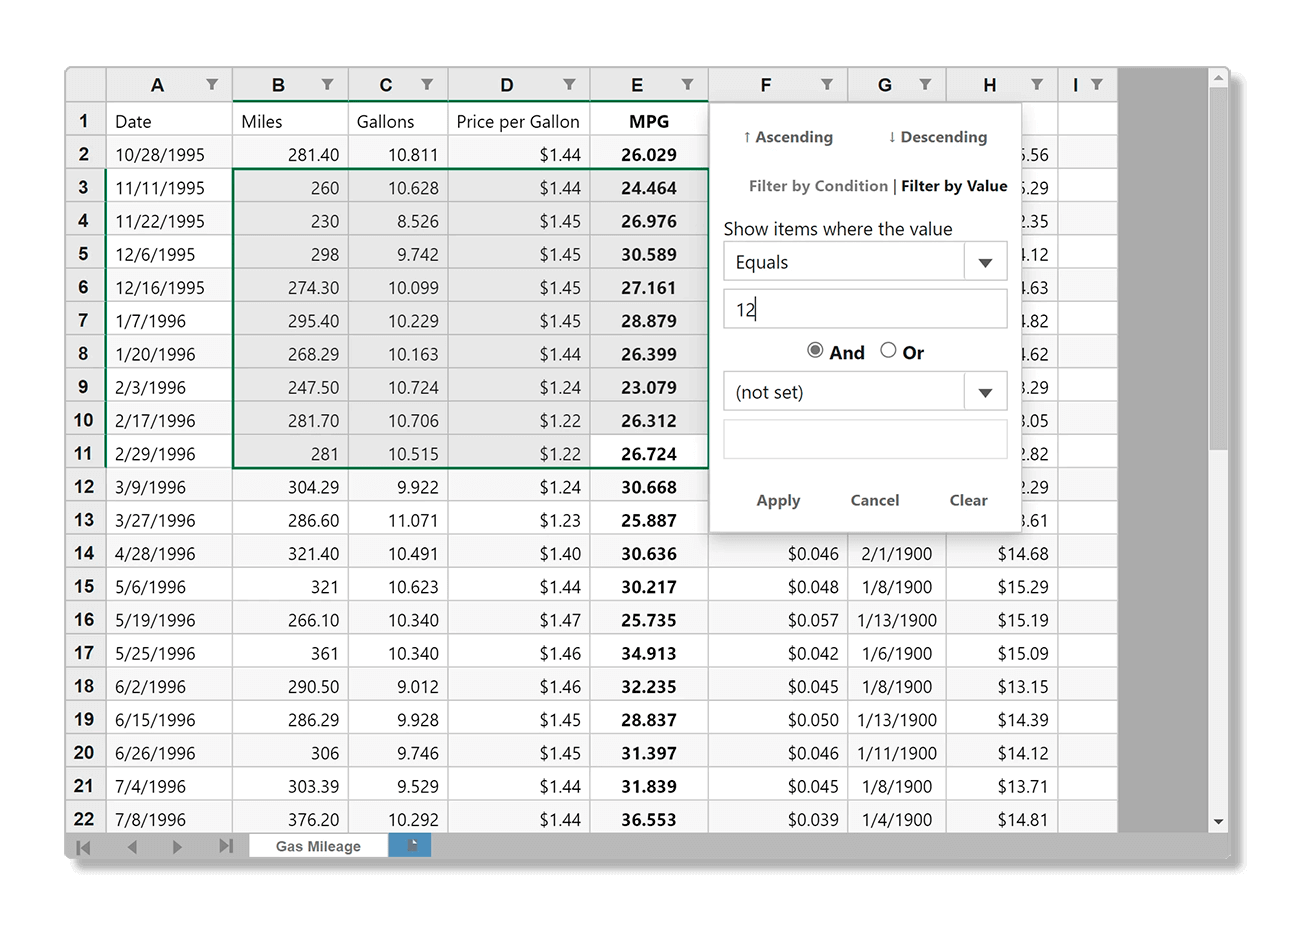Select the Gas Mileage sheet tab

pos(318,847)
